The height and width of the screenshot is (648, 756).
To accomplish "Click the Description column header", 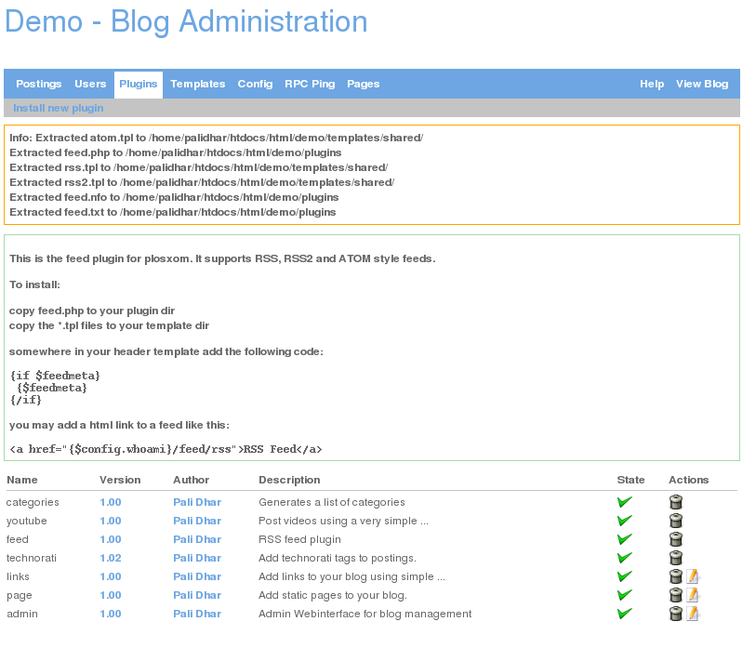I will [x=289, y=480].
